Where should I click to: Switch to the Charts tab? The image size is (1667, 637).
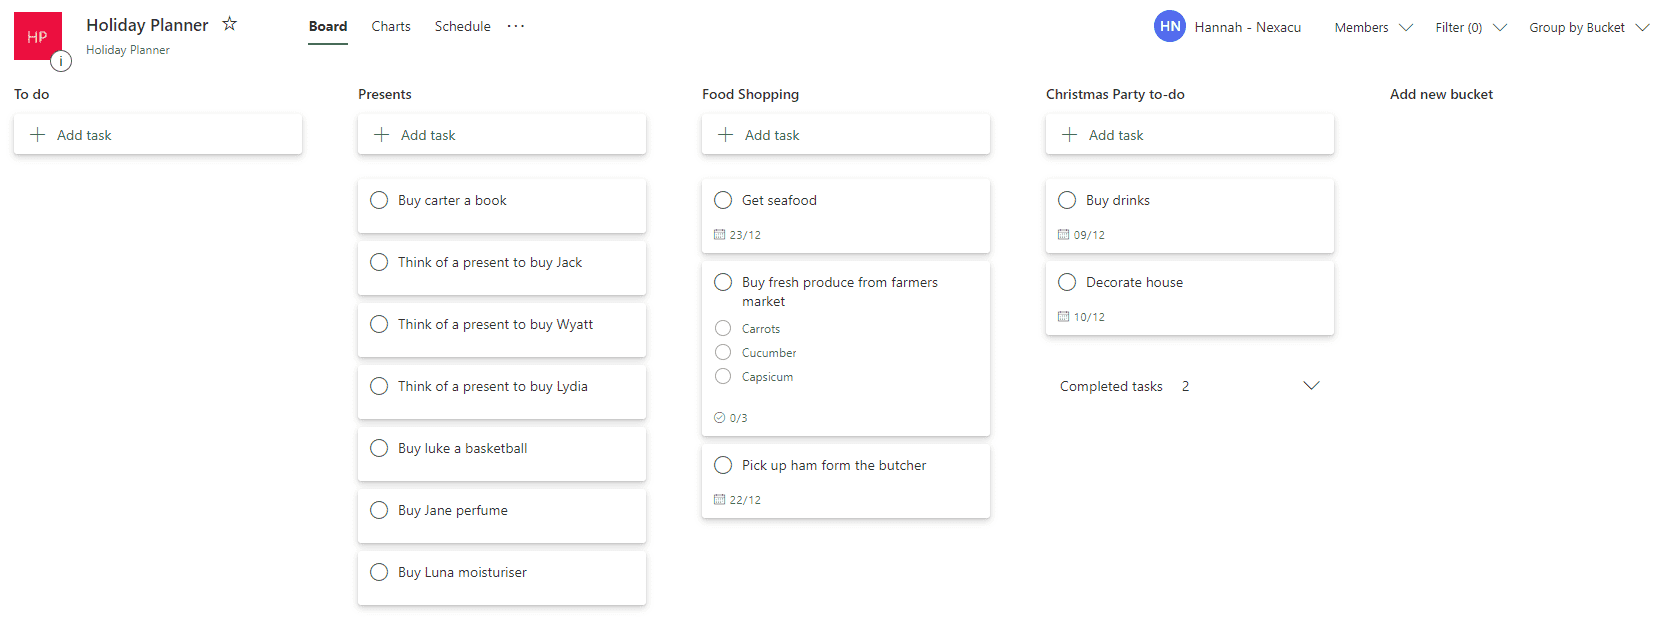click(x=391, y=27)
